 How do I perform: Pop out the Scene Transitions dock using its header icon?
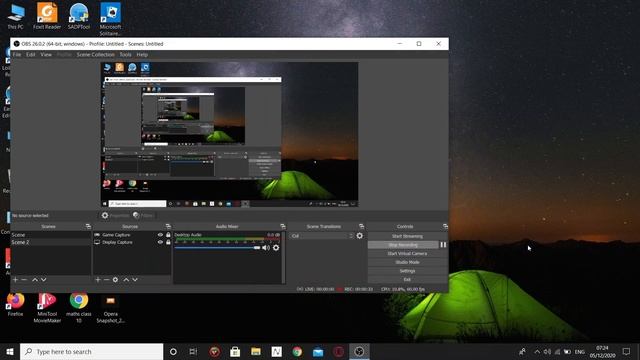pyautogui.click(x=361, y=226)
